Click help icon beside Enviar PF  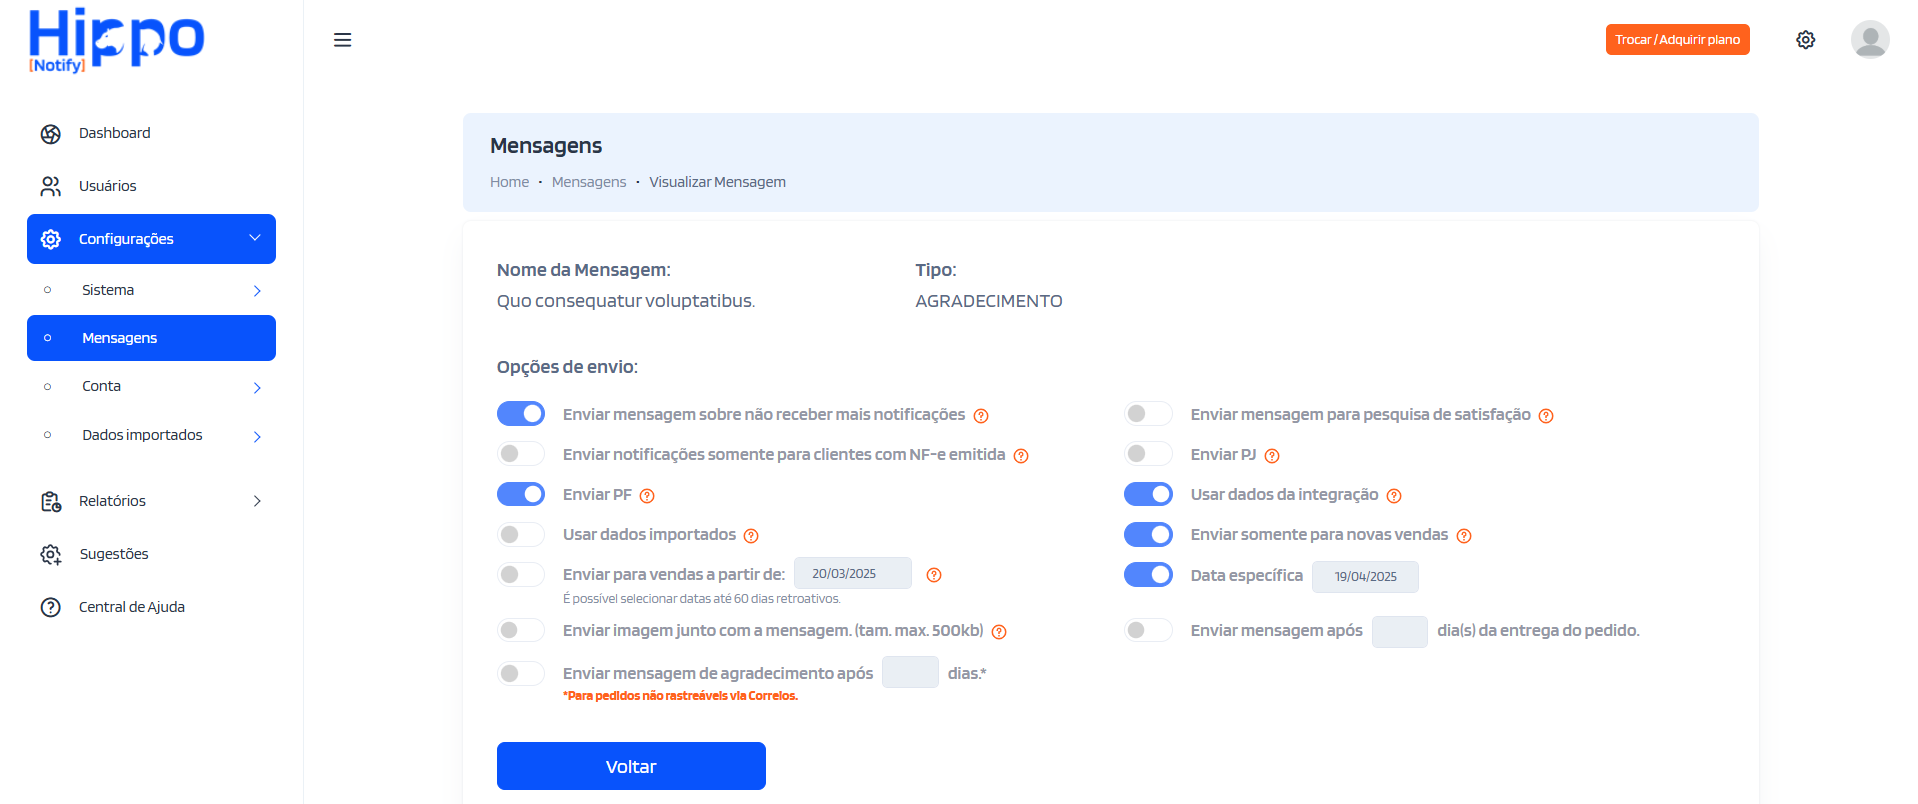(647, 496)
